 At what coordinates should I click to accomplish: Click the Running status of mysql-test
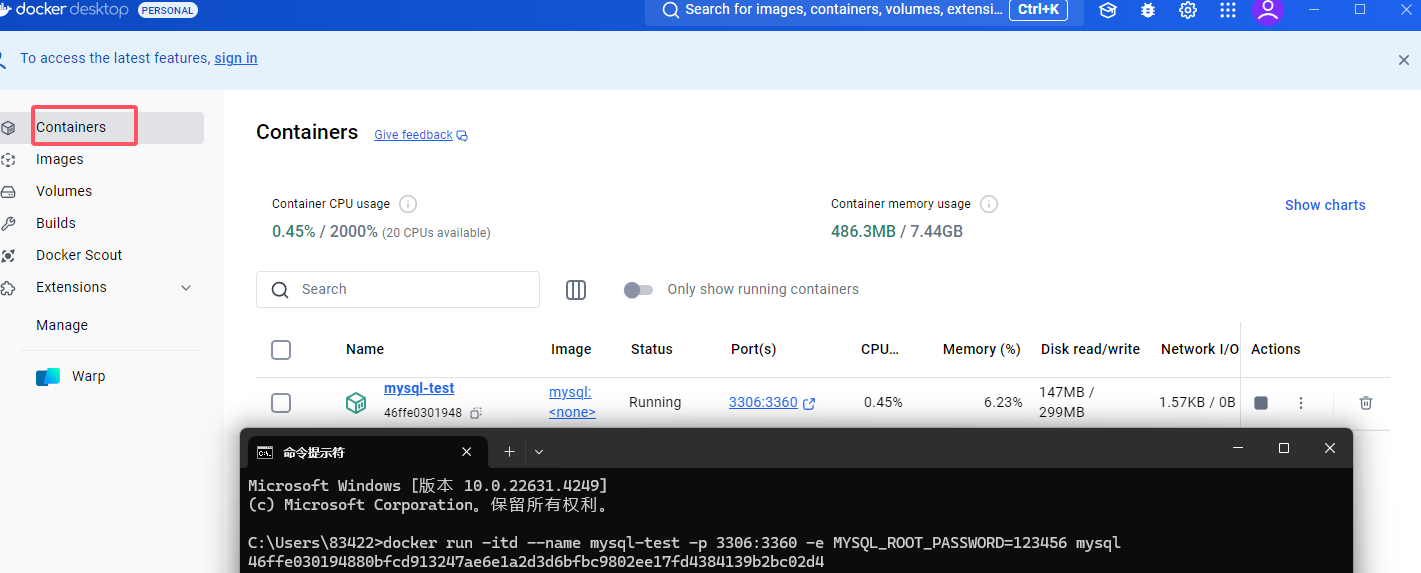[655, 402]
